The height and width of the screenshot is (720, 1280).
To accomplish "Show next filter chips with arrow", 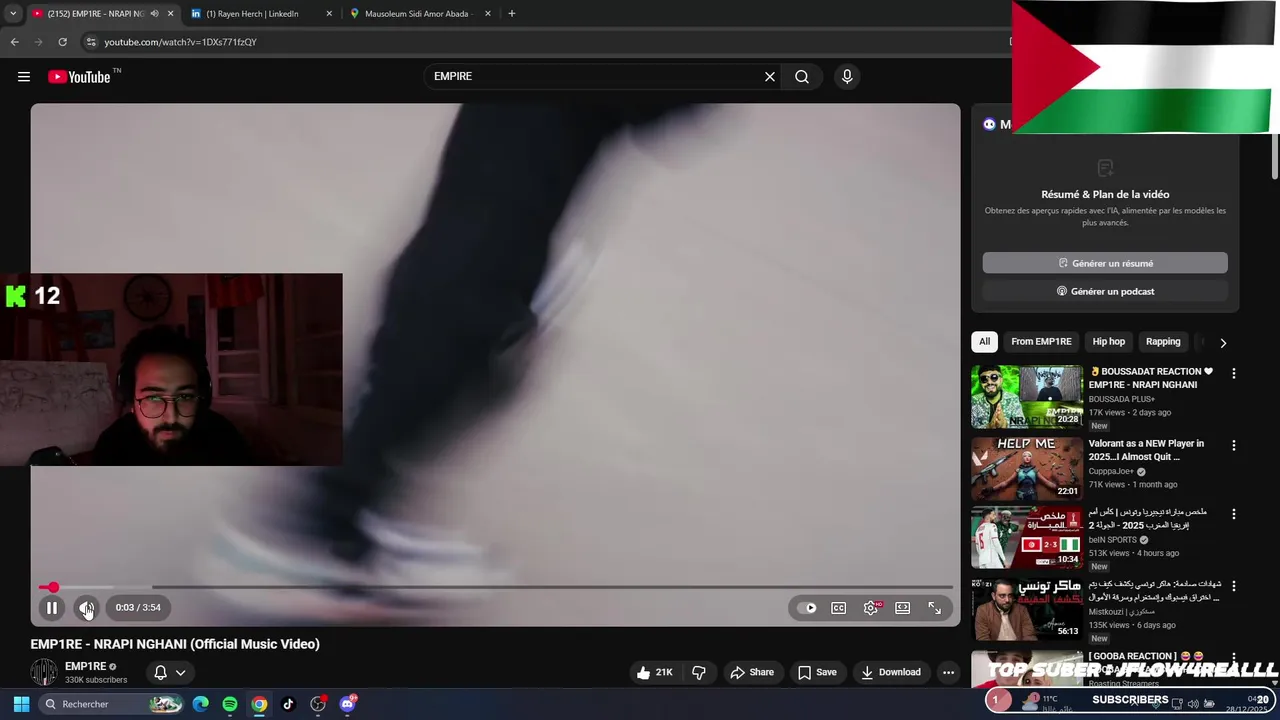I will 1223,343.
